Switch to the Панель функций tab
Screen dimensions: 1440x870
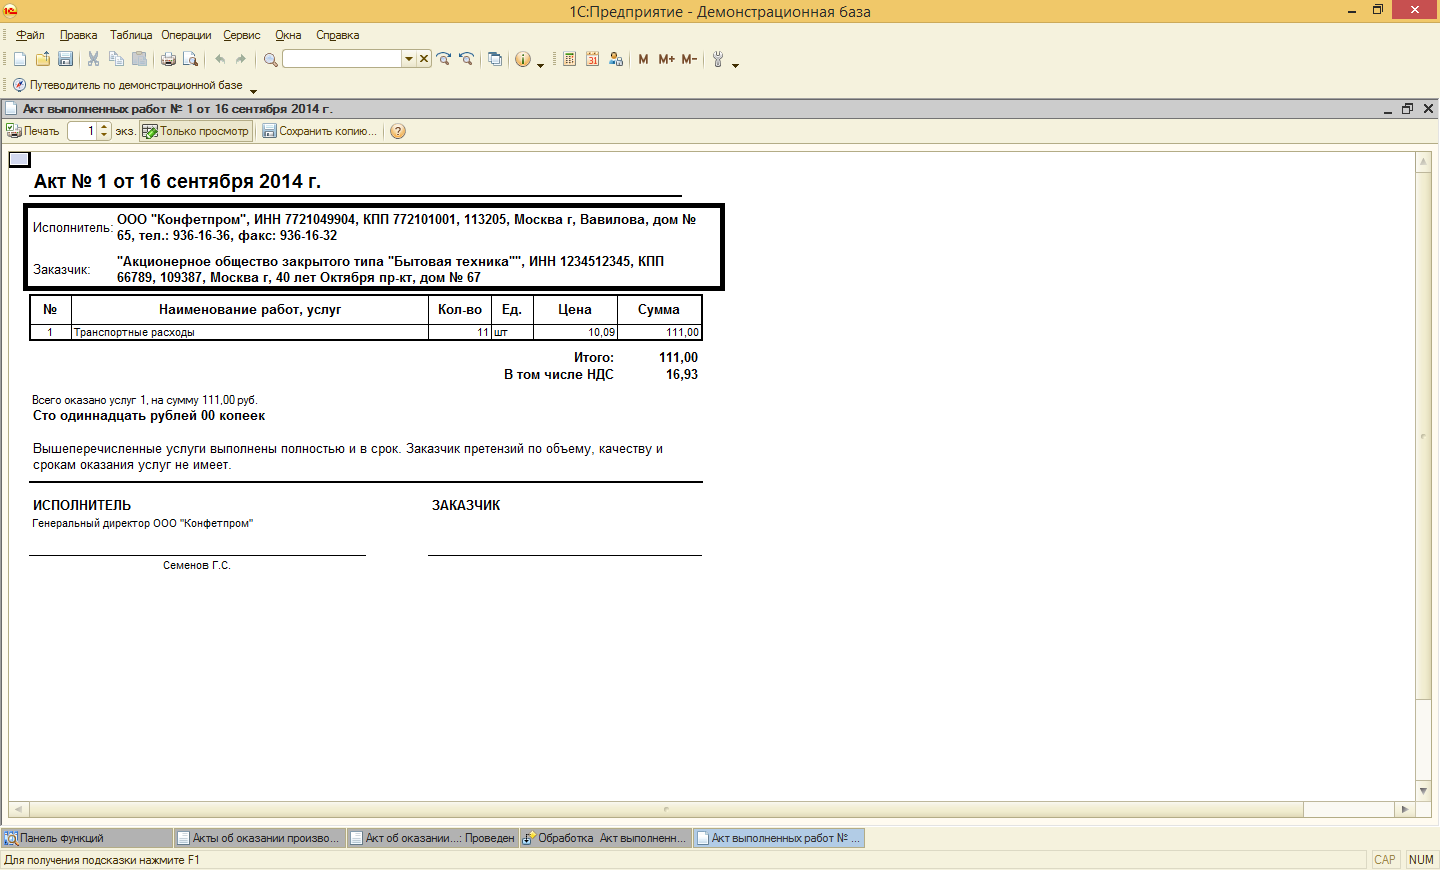tap(87, 838)
